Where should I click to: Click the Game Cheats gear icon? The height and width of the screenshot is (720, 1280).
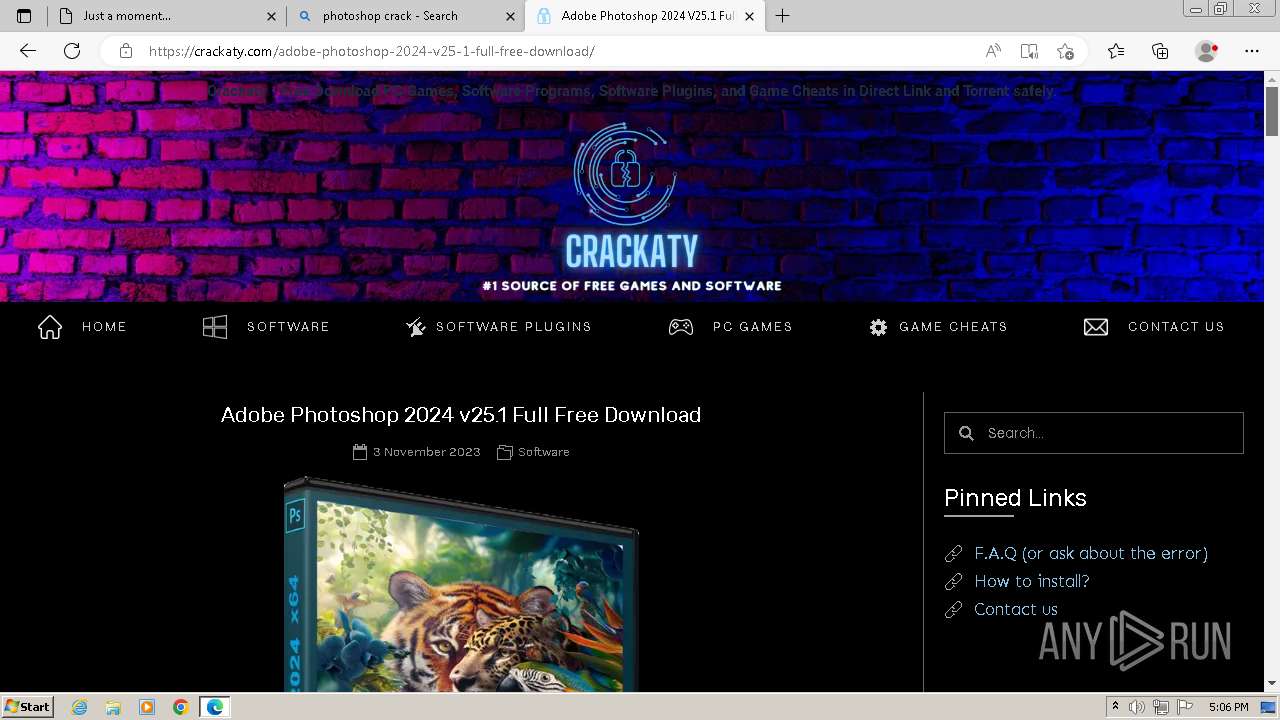(878, 327)
